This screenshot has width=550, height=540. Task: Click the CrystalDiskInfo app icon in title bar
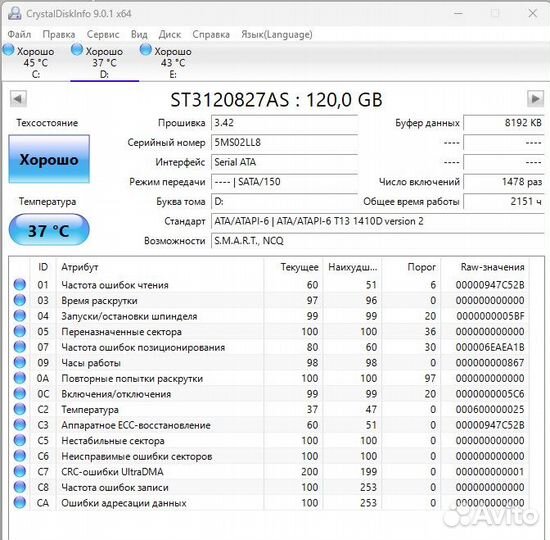pos(15,13)
